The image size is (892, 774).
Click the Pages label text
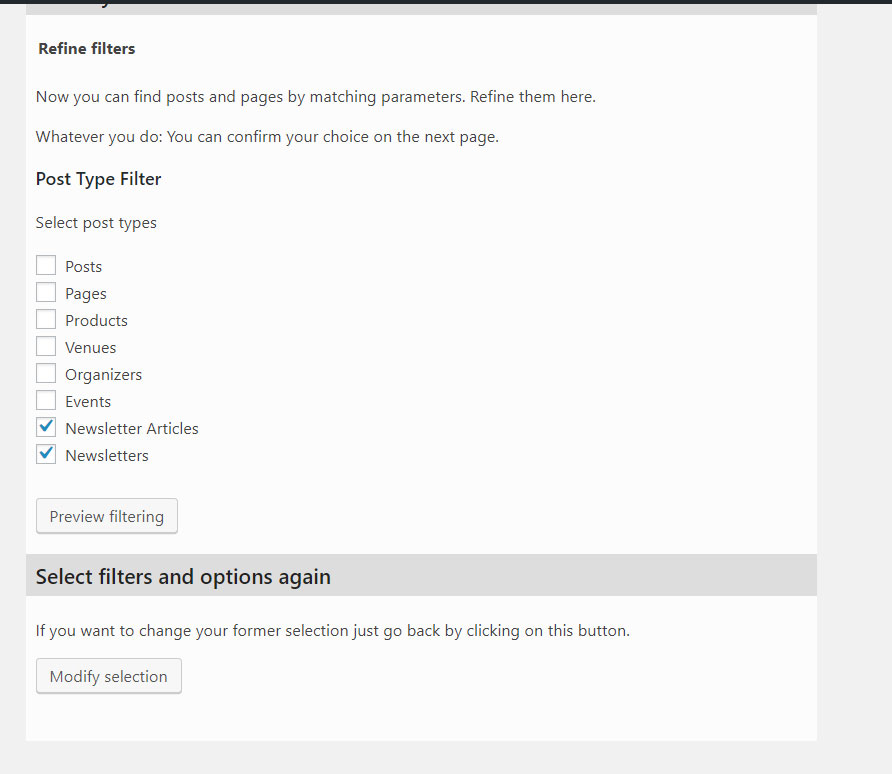(86, 294)
